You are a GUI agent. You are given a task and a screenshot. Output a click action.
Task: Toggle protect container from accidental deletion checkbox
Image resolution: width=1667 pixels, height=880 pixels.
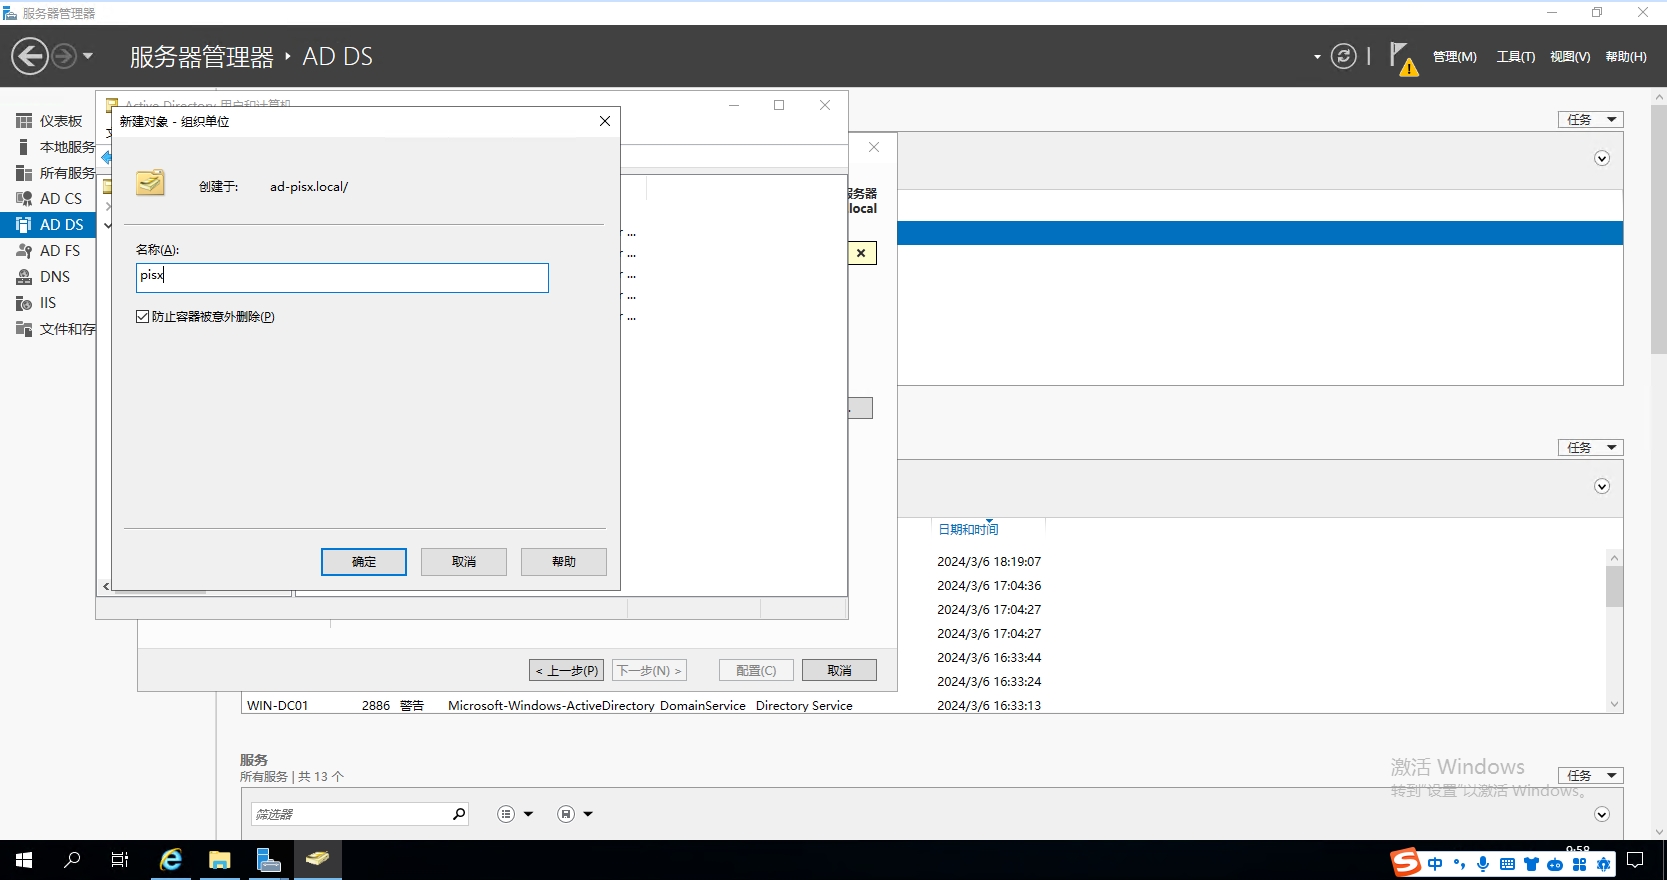click(143, 317)
